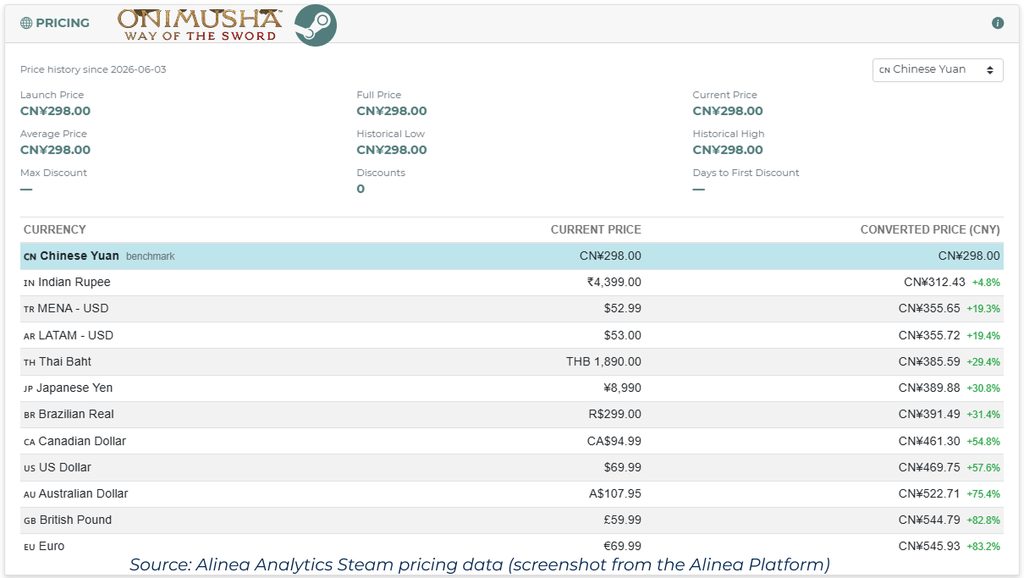
Task: Click the THB 1,890.00 price cell
Action: (603, 361)
